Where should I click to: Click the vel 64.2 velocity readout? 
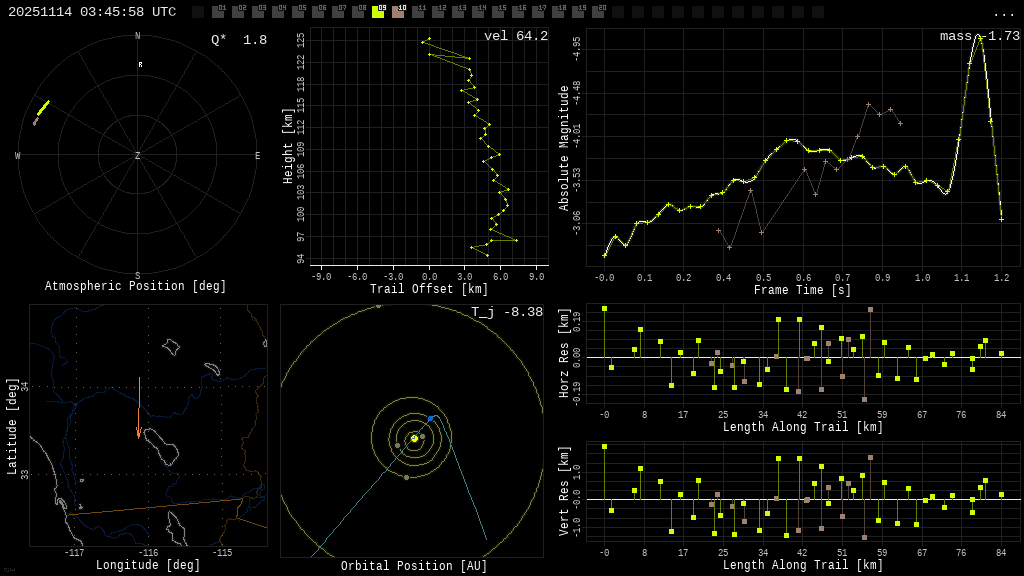(x=516, y=36)
